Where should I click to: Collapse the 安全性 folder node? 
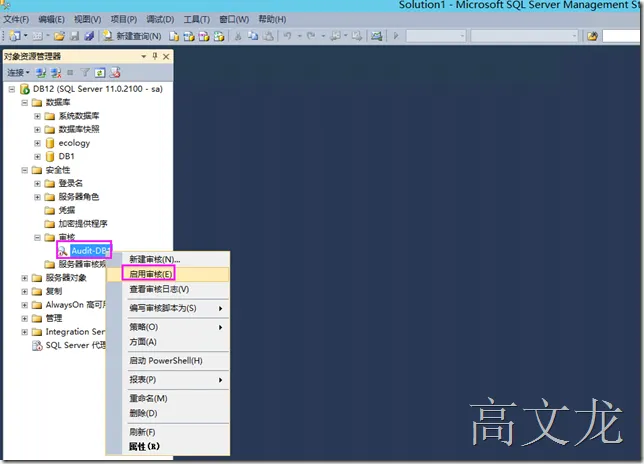25,170
